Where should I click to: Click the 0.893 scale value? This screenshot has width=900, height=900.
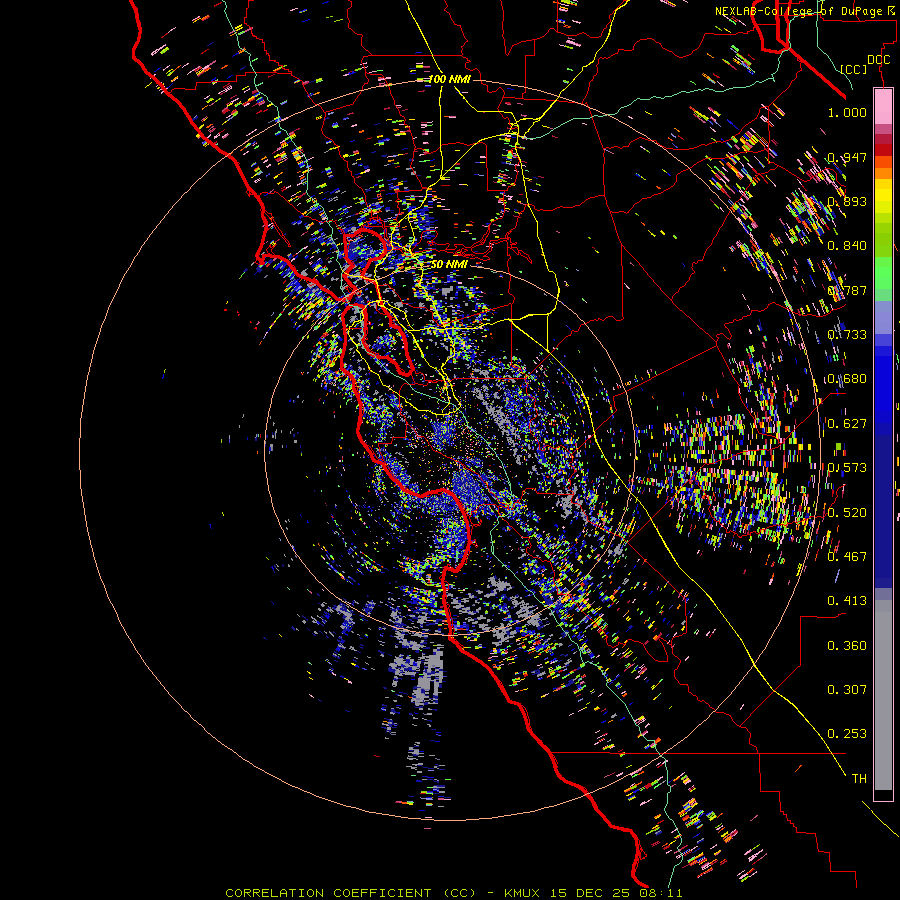[847, 201]
